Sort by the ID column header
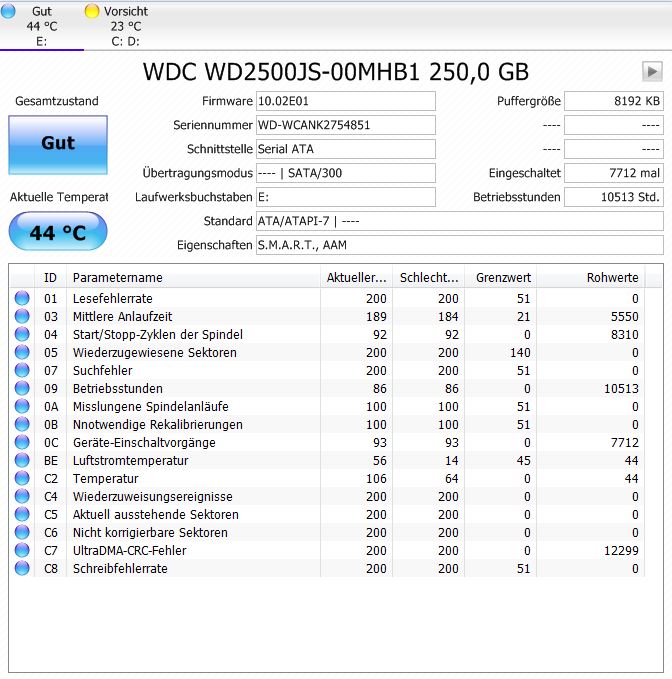 pos(50,278)
